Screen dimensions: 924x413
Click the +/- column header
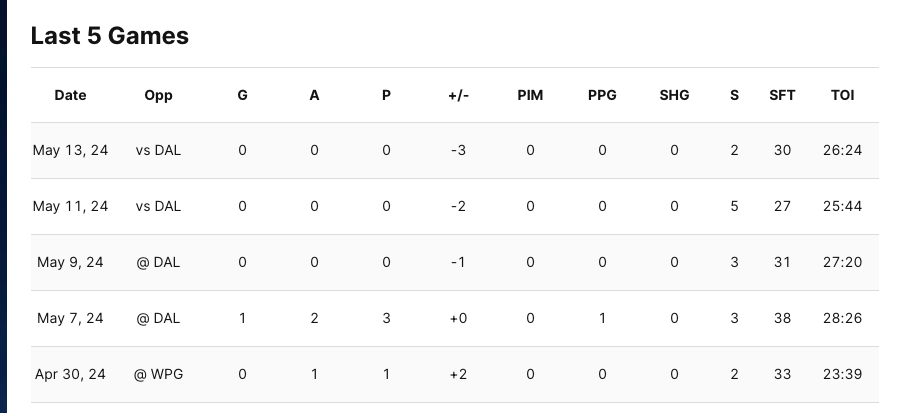tap(458, 96)
